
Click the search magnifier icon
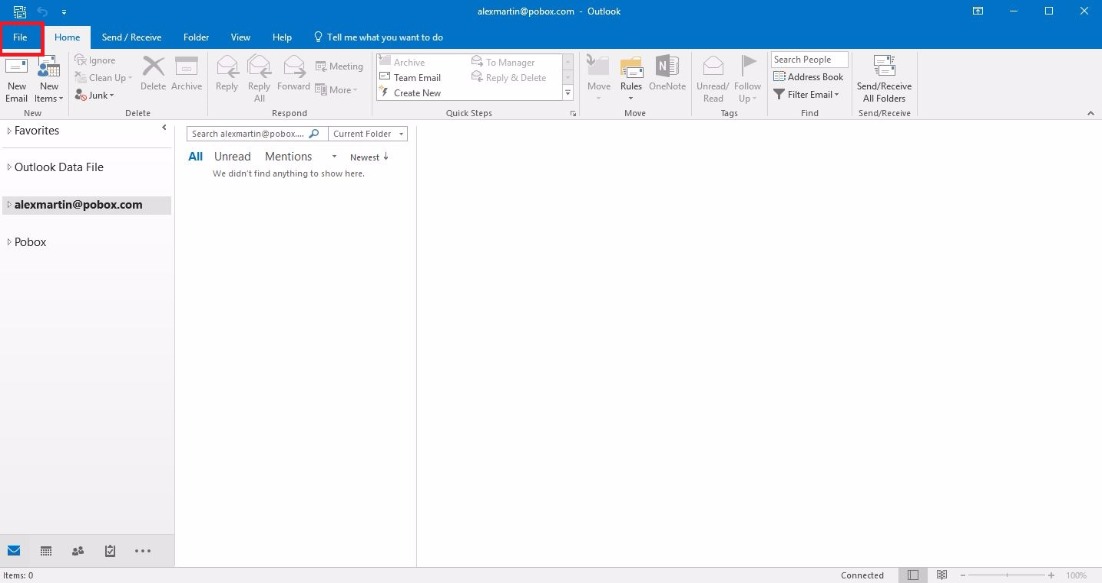(x=315, y=133)
